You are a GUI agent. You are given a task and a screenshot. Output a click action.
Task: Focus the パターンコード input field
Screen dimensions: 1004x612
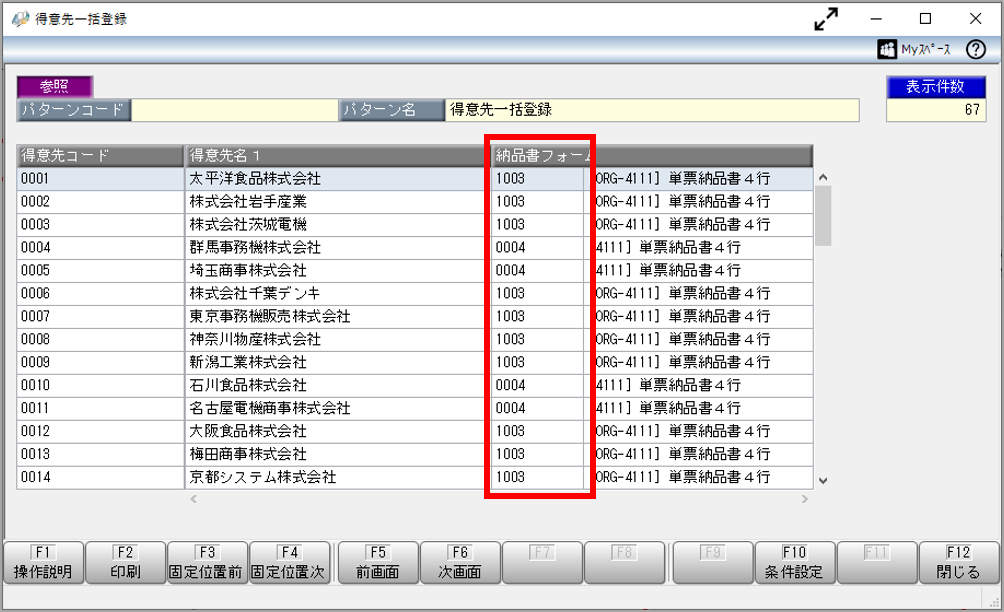click(x=234, y=110)
